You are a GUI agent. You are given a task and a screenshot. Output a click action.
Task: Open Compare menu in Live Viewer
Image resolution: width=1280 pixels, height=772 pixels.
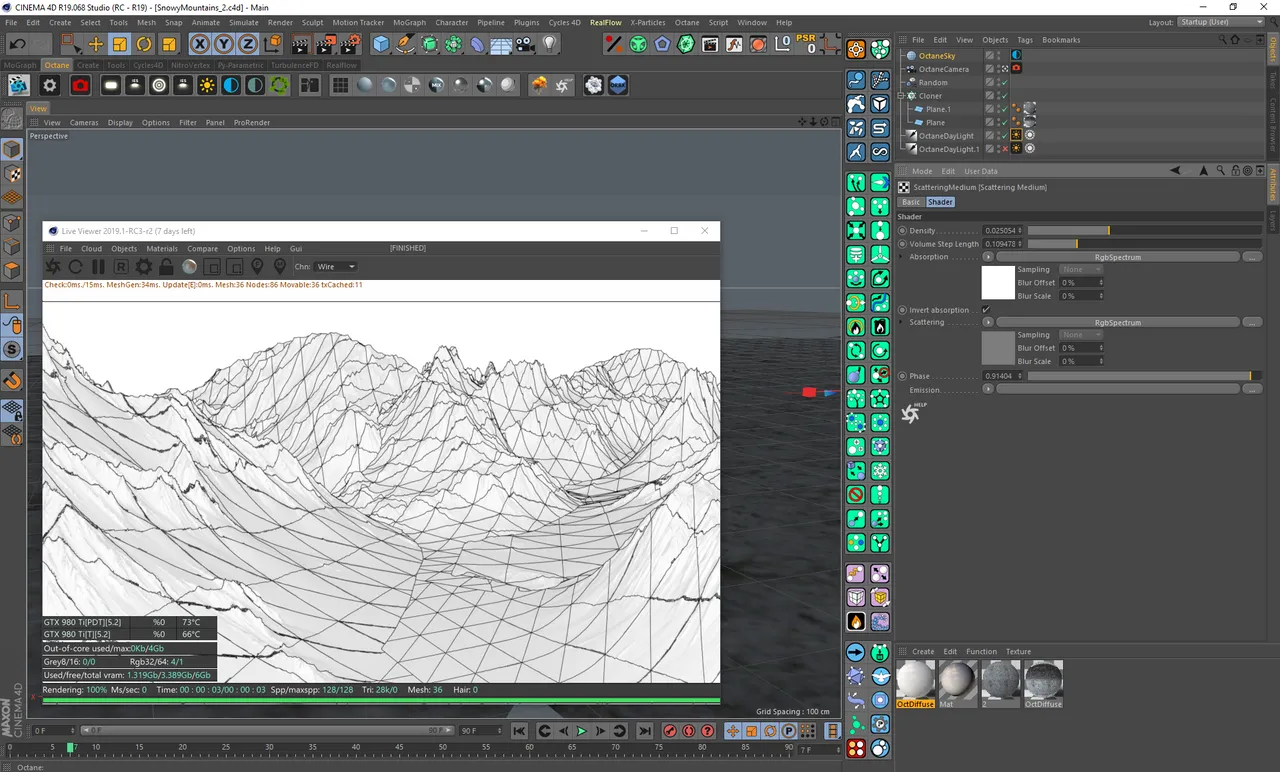coord(203,249)
